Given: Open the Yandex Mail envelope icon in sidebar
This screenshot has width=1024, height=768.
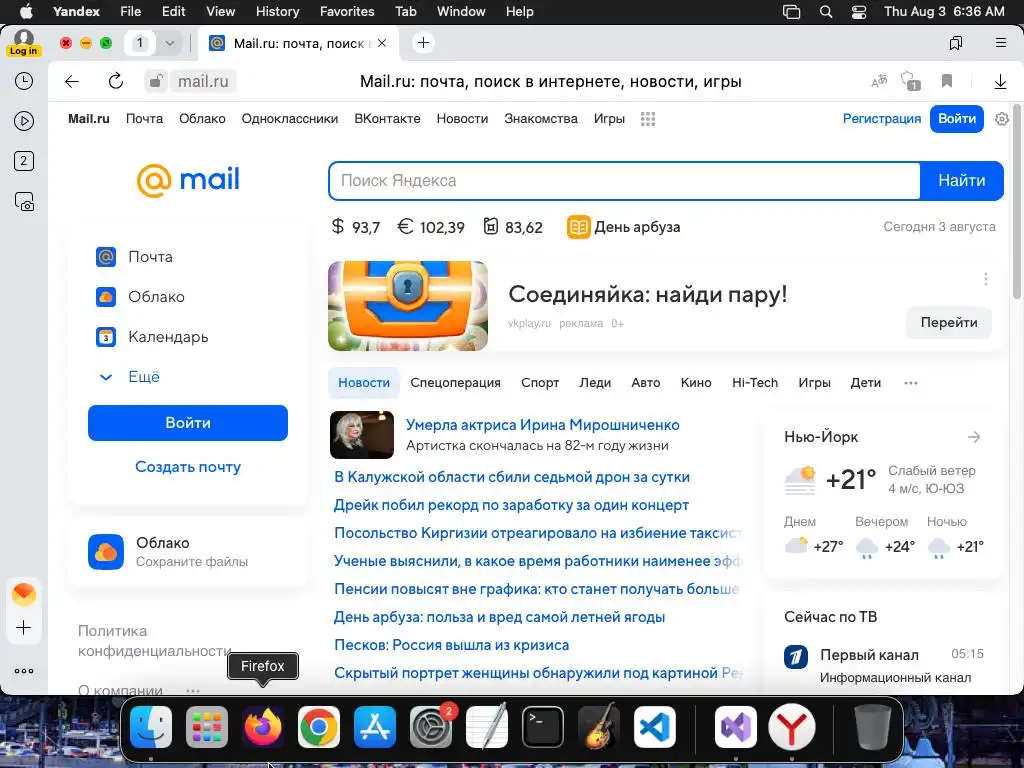Looking at the screenshot, I should click(24, 594).
